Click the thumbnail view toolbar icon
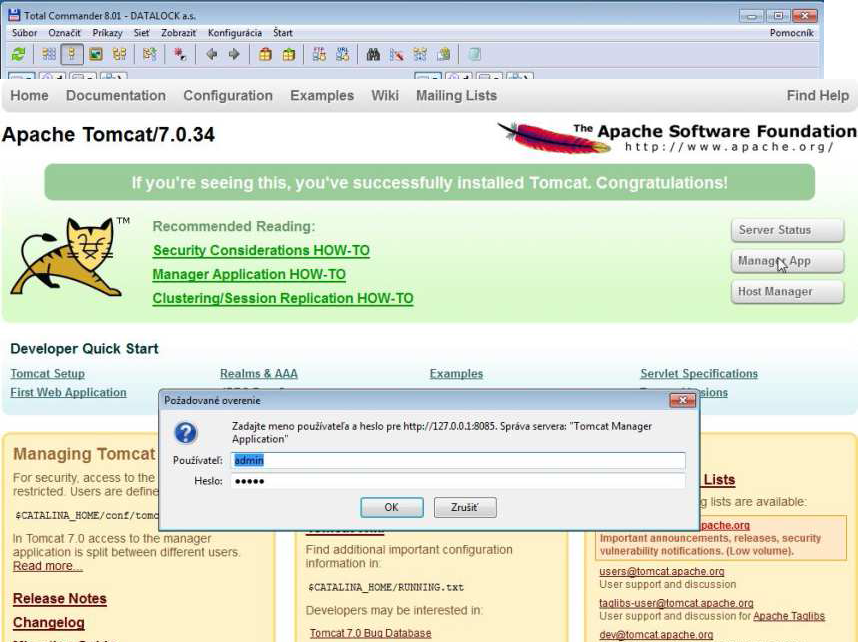The height and width of the screenshot is (642, 858). click(x=96, y=55)
